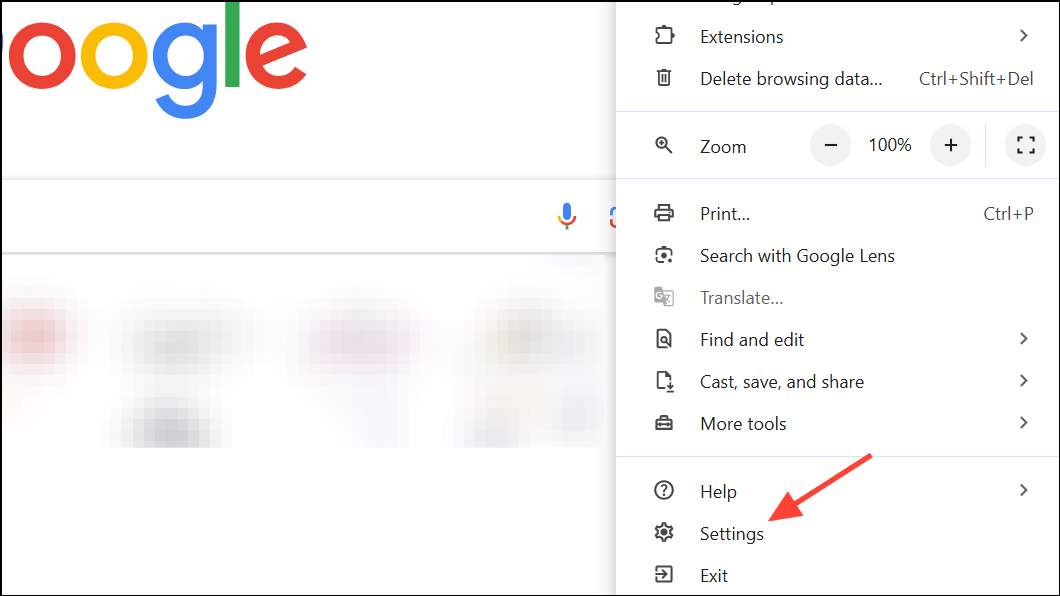Choose Exit from the Chrome menu

pyautogui.click(x=714, y=575)
